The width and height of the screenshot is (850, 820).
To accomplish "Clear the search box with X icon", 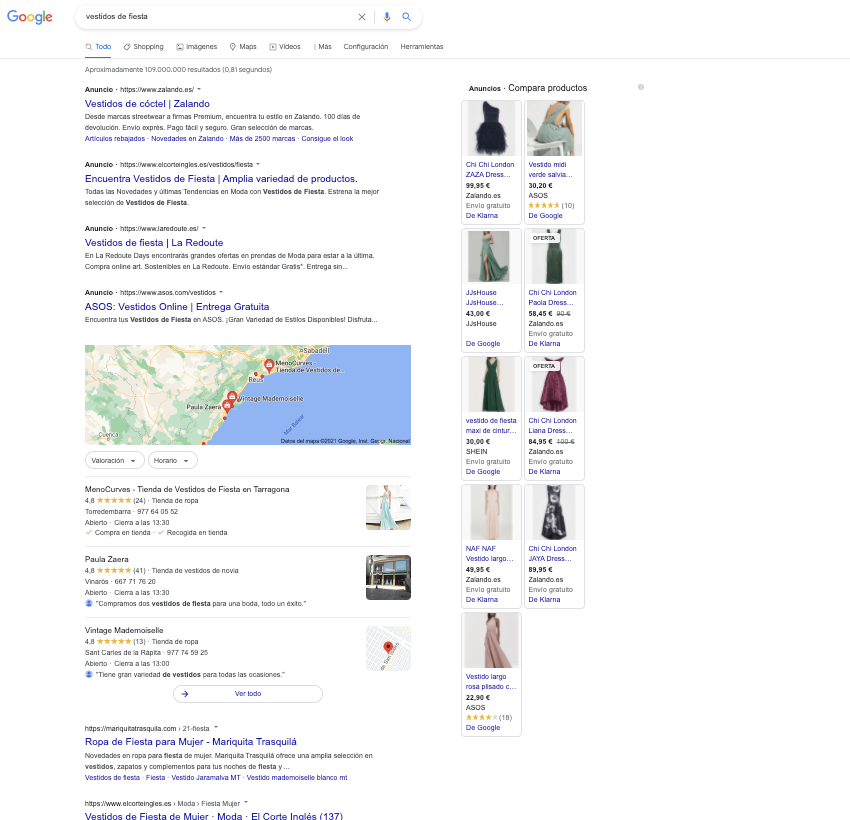I will pos(362,17).
